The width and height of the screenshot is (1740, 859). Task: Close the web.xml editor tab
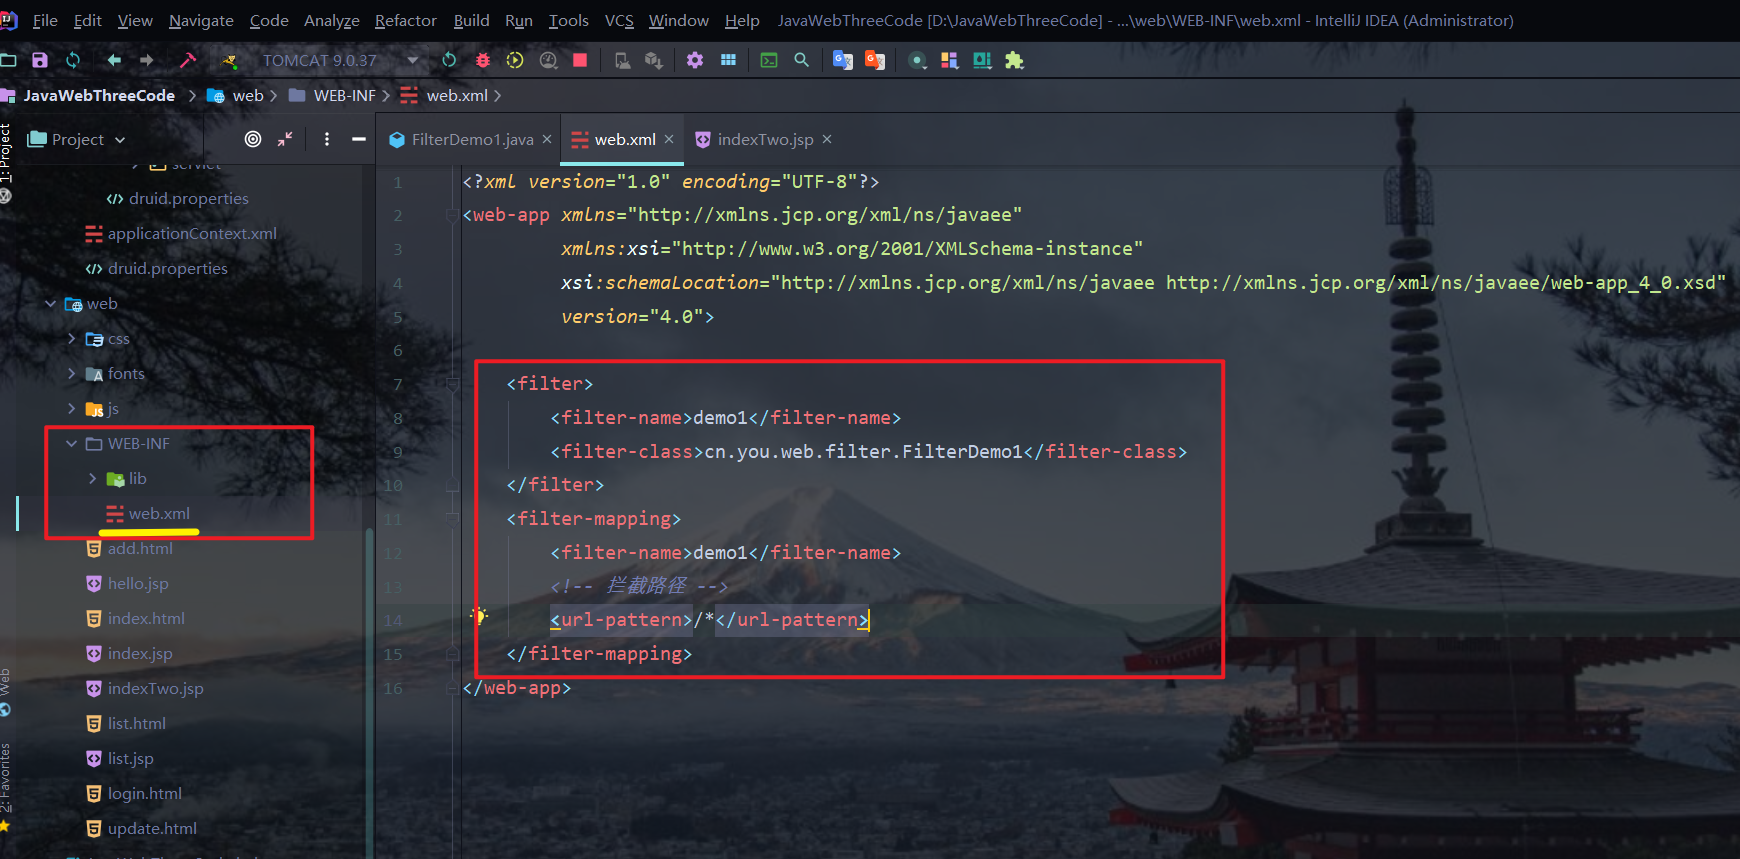(x=669, y=139)
